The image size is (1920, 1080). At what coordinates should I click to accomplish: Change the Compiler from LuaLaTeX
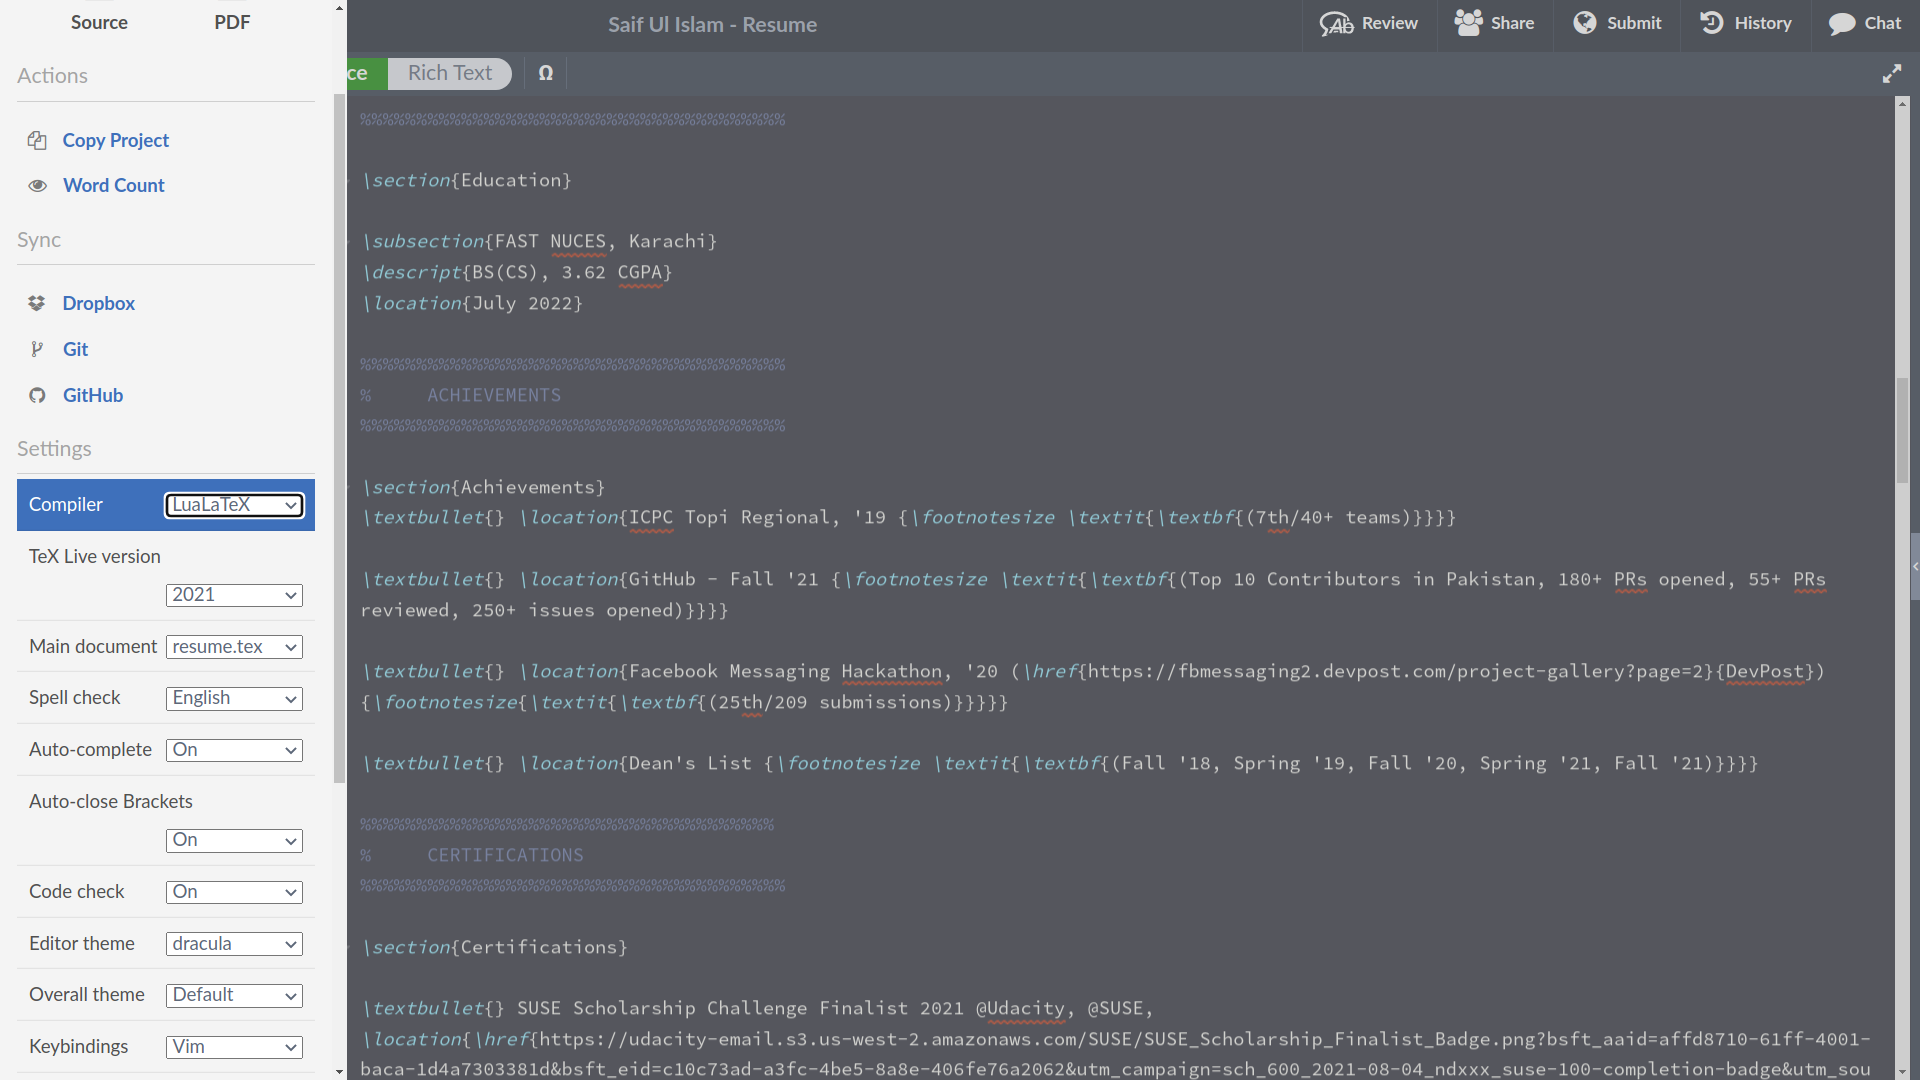(x=234, y=505)
